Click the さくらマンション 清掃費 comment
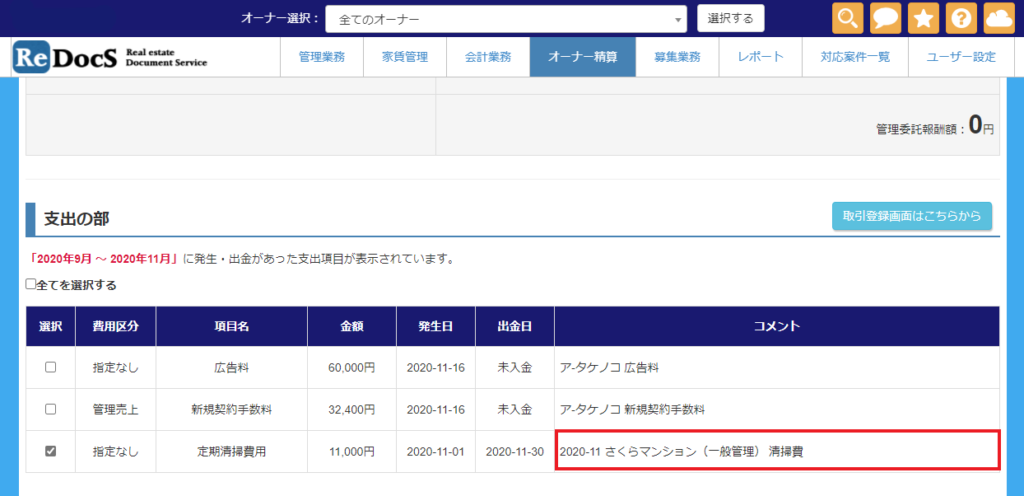This screenshot has height=496, width=1024. tap(682, 452)
